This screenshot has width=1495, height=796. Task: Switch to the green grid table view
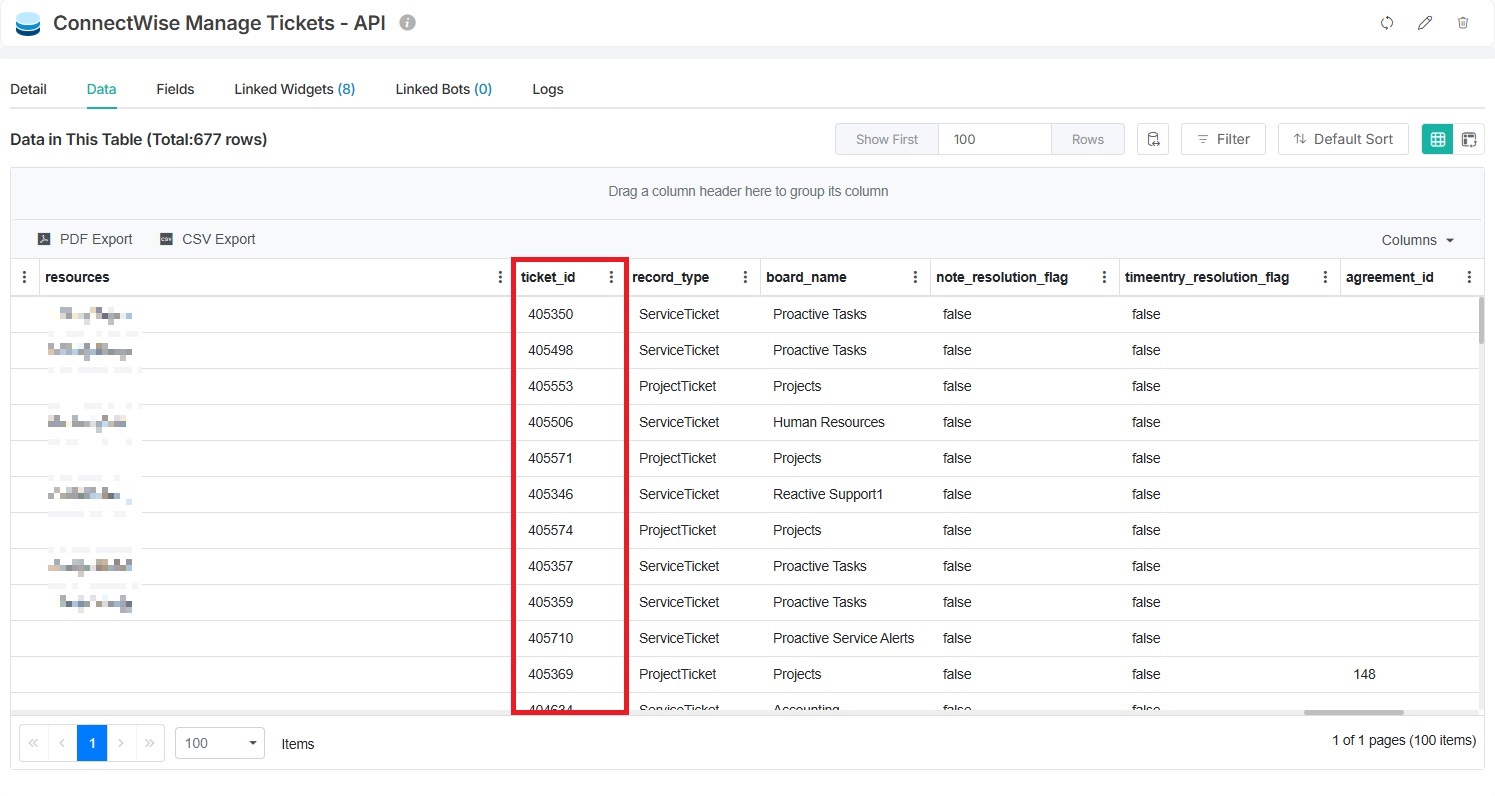point(1437,139)
